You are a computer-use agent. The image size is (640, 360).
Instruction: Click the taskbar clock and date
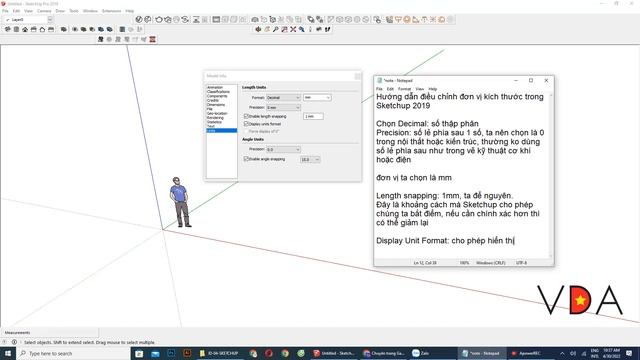(611, 353)
